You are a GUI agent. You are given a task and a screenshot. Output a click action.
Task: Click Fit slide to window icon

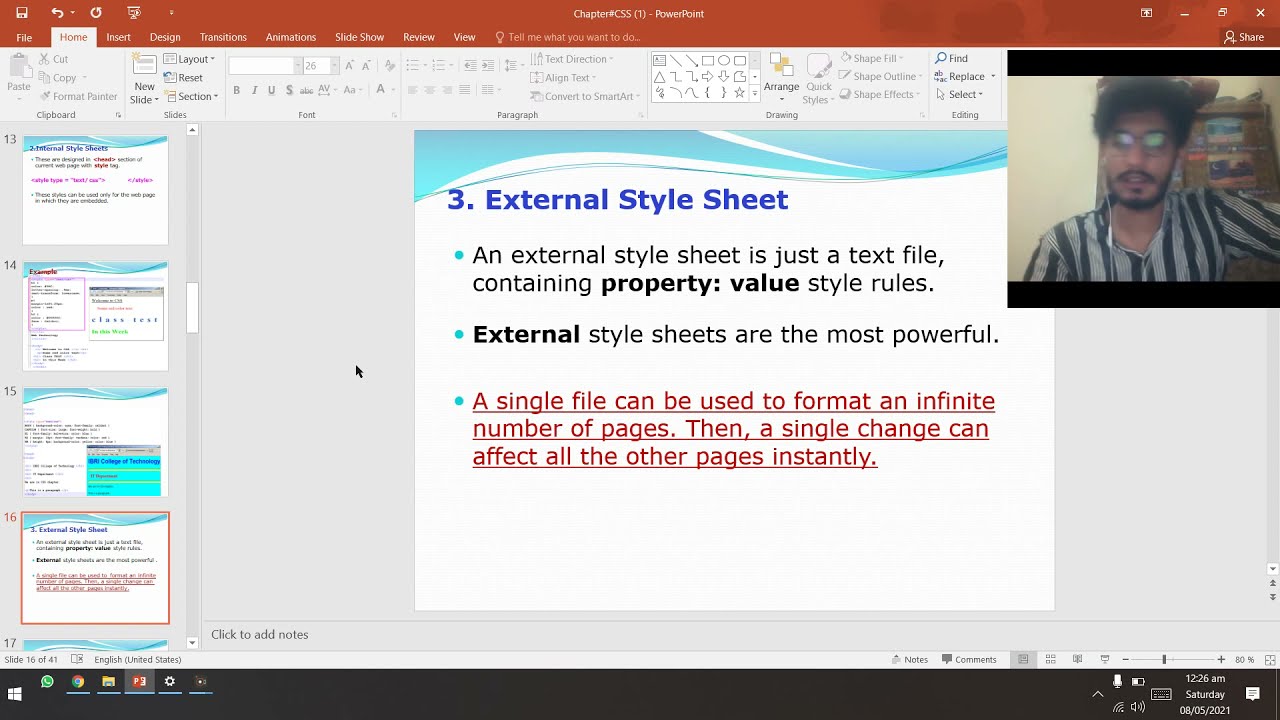coord(1268,659)
